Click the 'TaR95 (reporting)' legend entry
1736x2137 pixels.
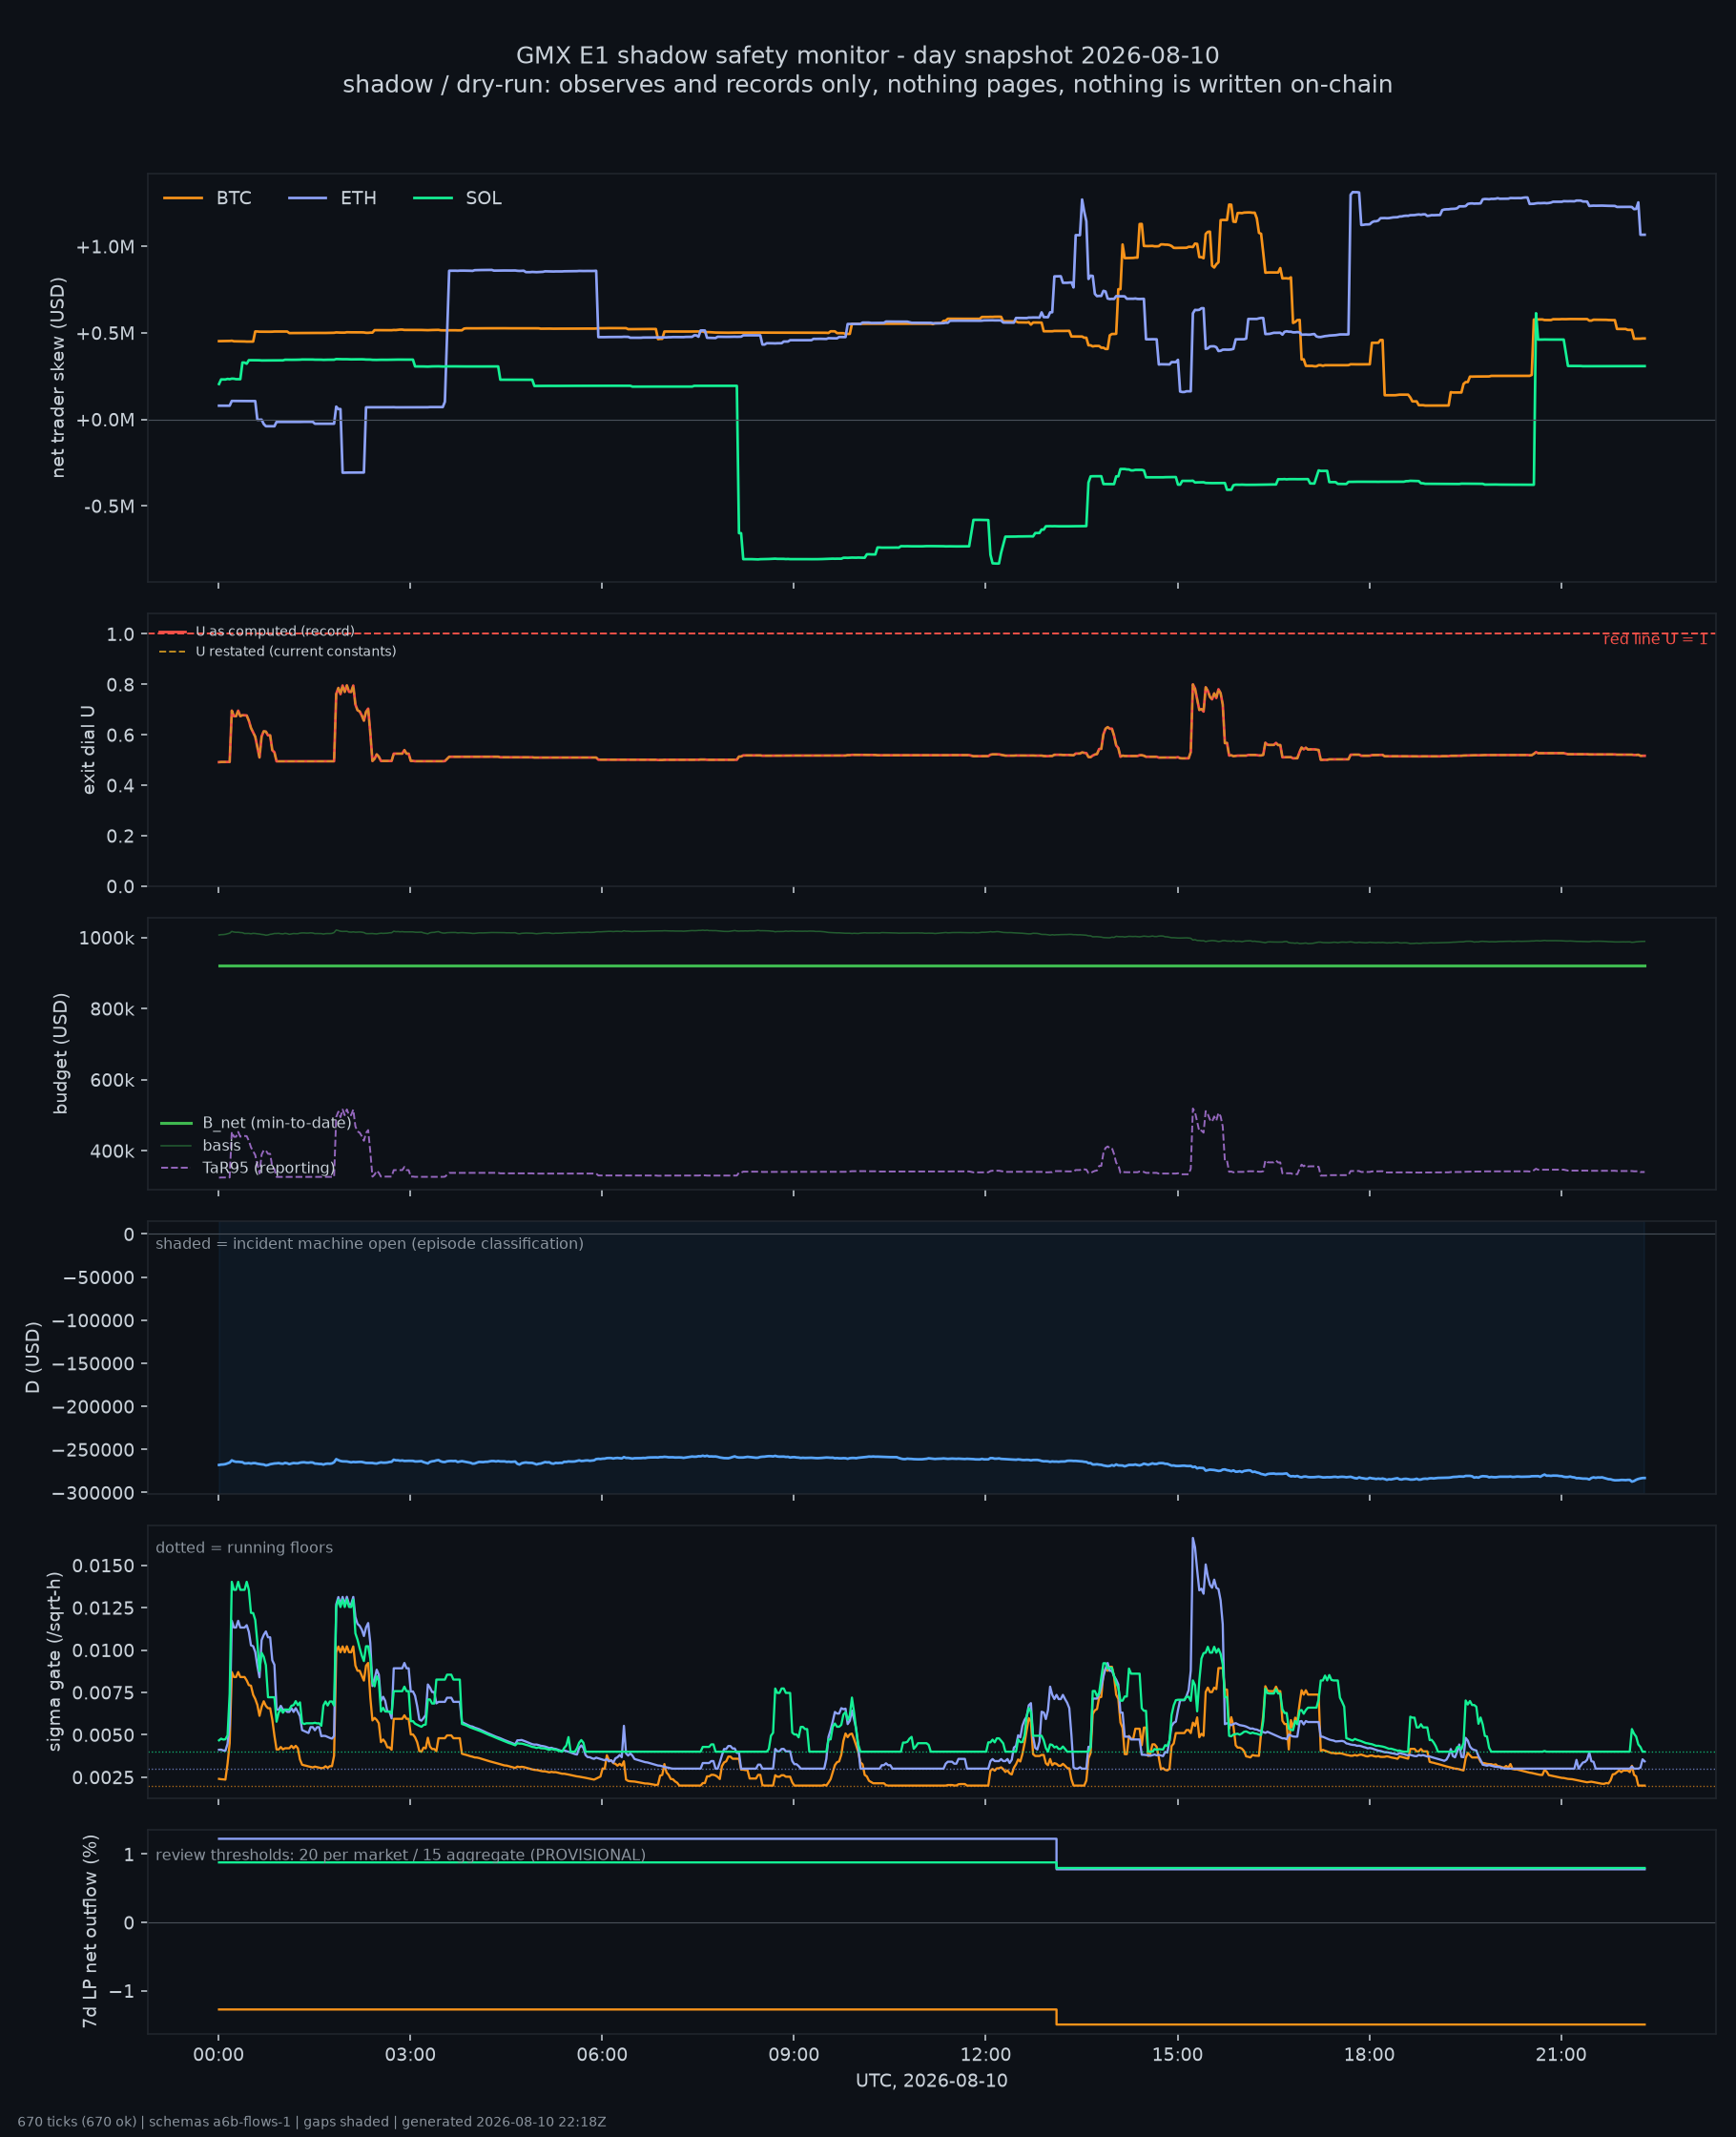(x=248, y=1168)
